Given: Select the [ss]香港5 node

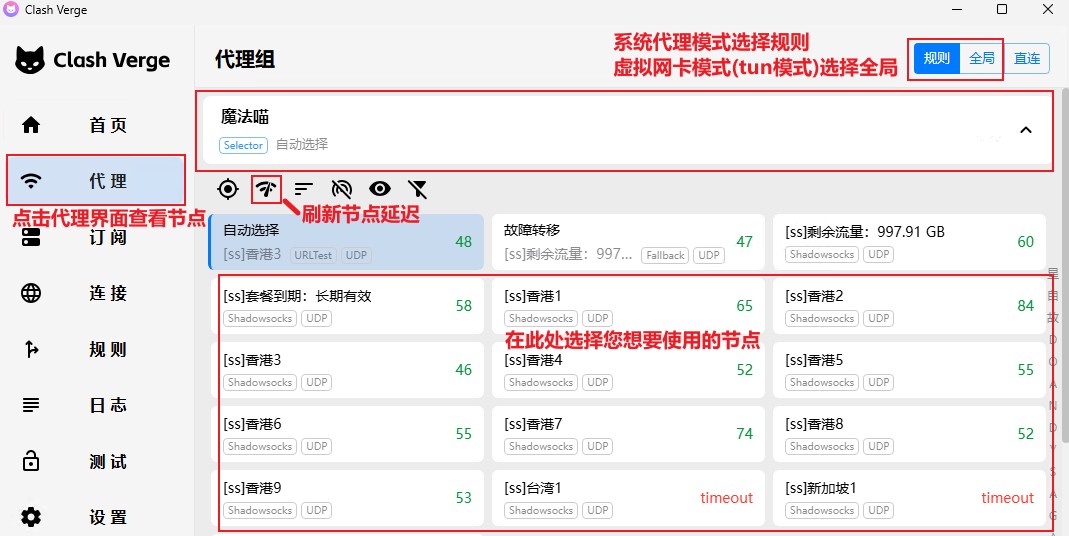Looking at the screenshot, I should 909,370.
